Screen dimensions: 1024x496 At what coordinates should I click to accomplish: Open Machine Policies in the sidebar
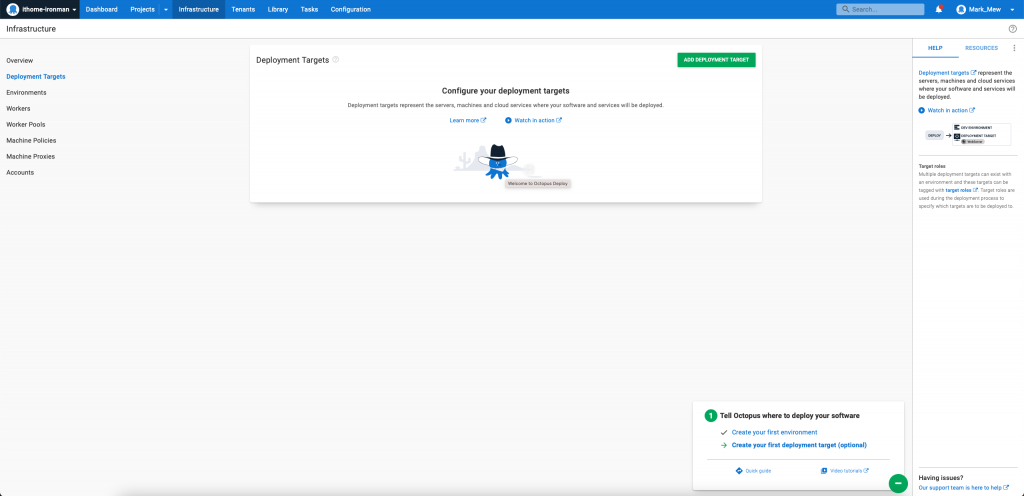click(31, 140)
